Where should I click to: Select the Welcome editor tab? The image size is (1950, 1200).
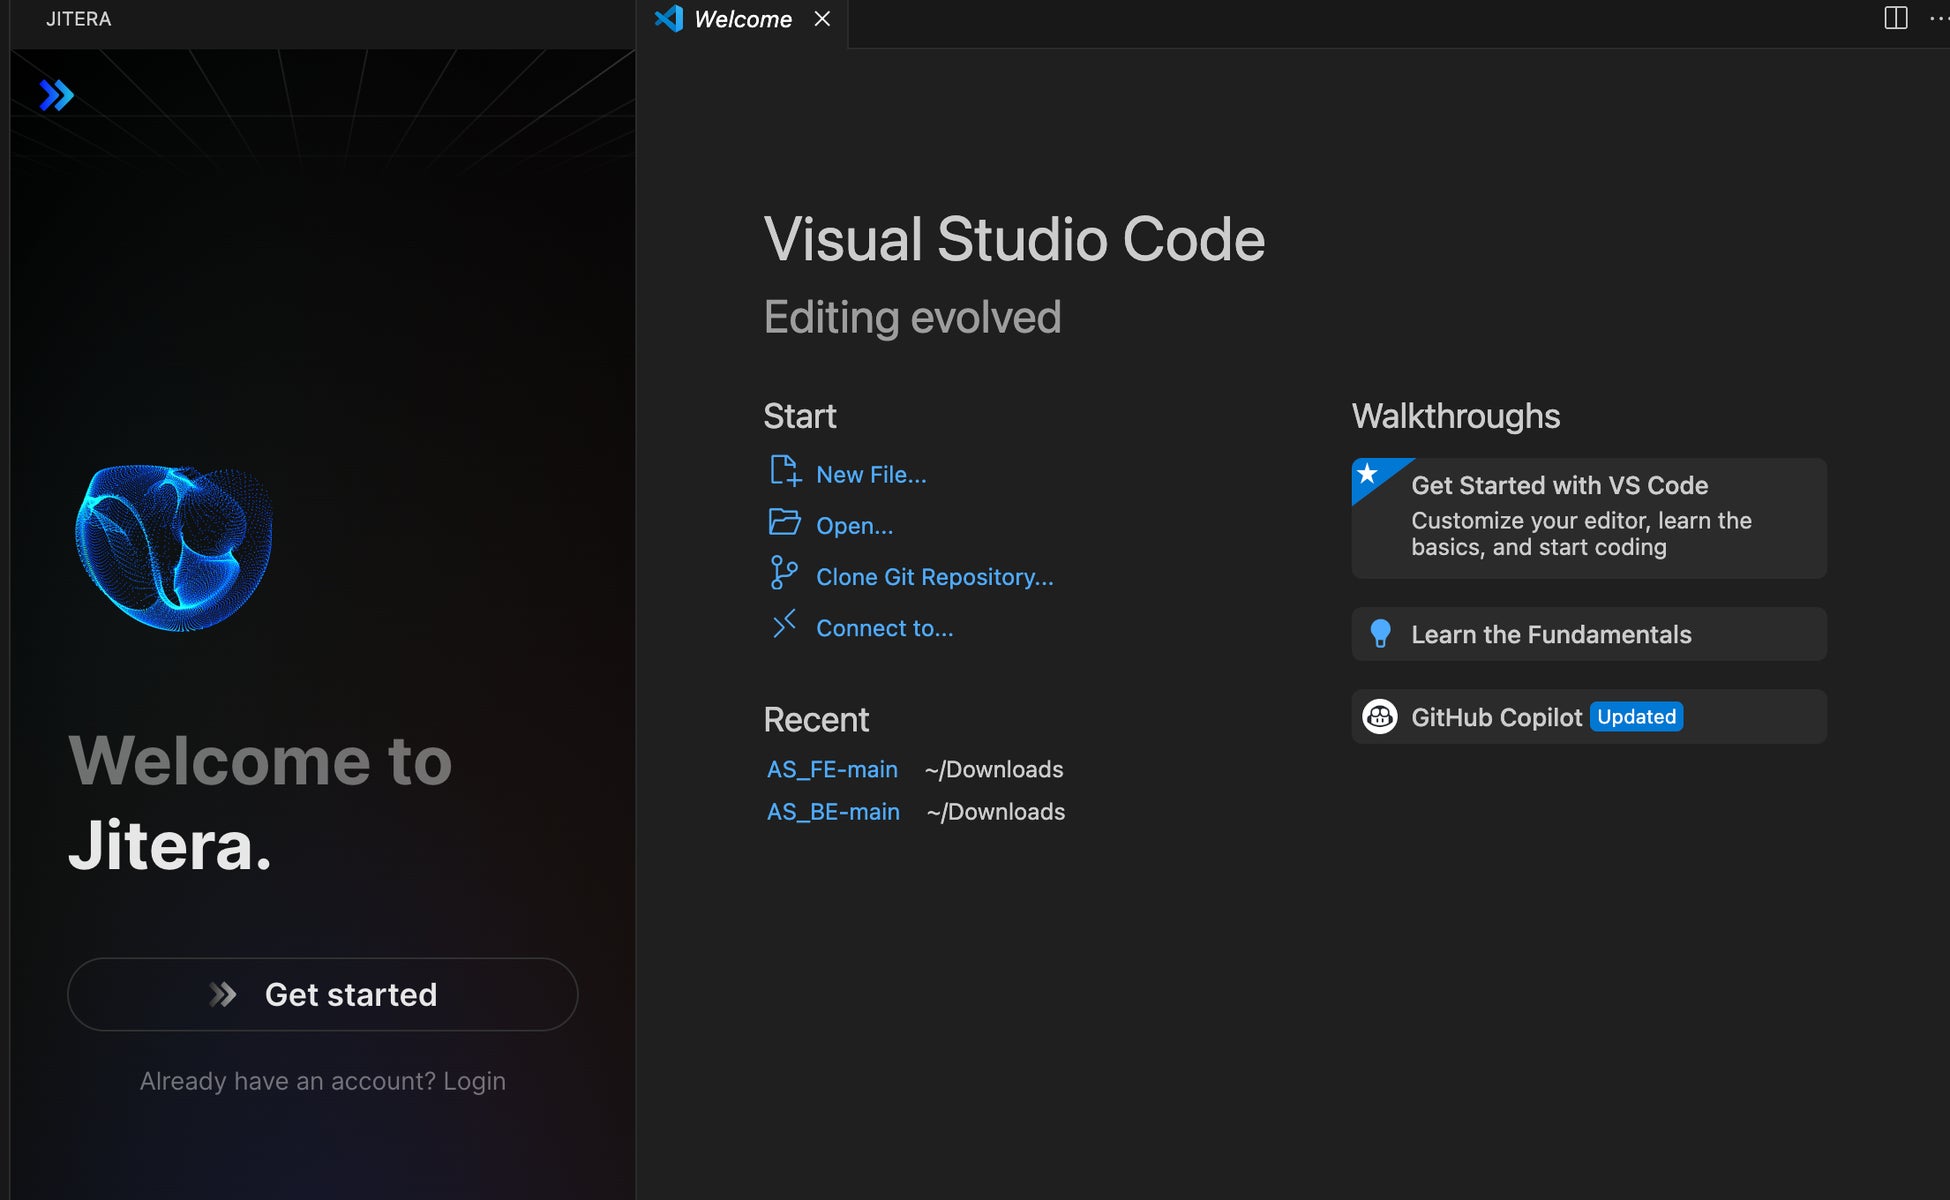742,19
